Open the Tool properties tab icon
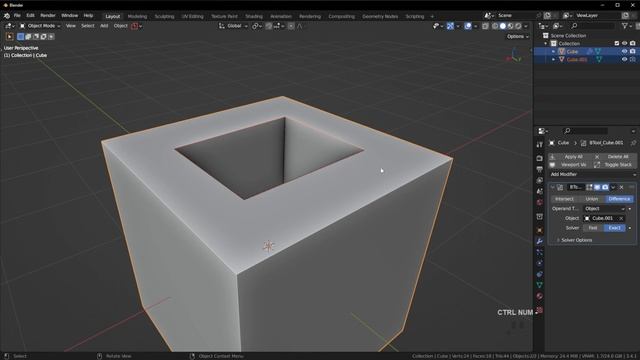The image size is (640, 360). tap(540, 144)
